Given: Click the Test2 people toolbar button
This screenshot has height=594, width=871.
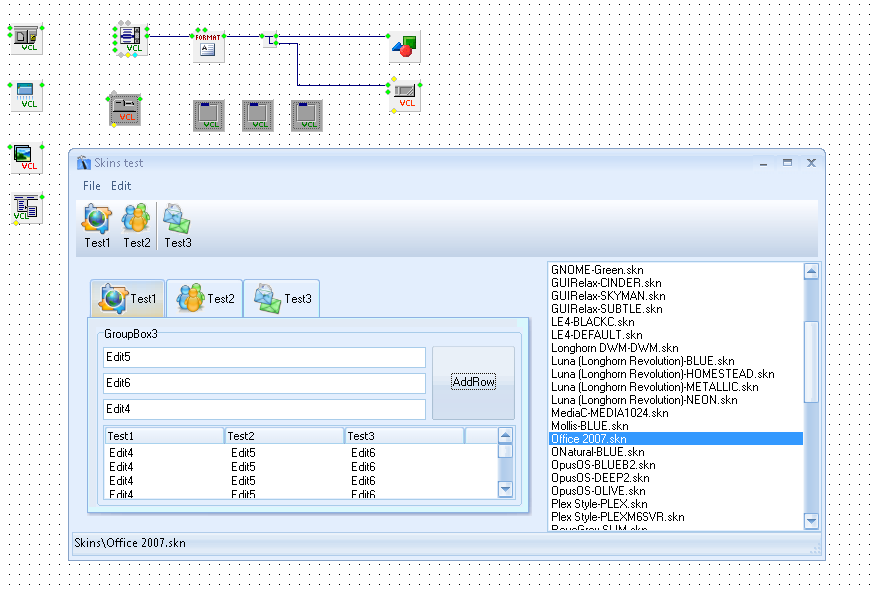Looking at the screenshot, I should click(x=137, y=226).
